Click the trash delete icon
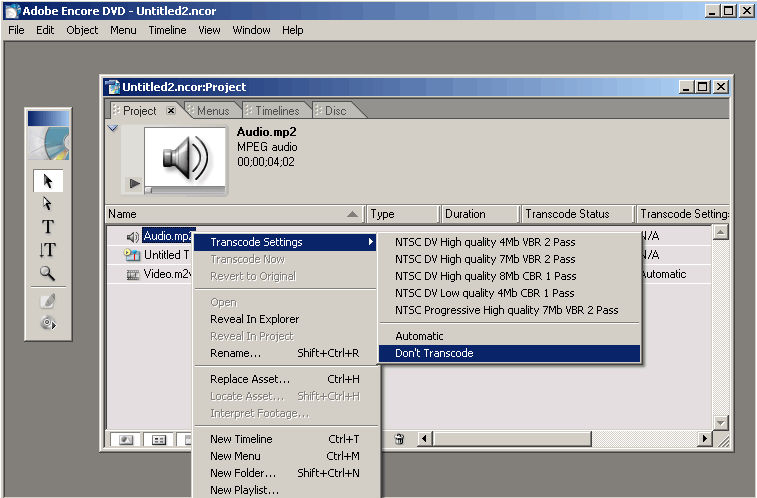Viewport: 757px width, 498px height. point(399,439)
